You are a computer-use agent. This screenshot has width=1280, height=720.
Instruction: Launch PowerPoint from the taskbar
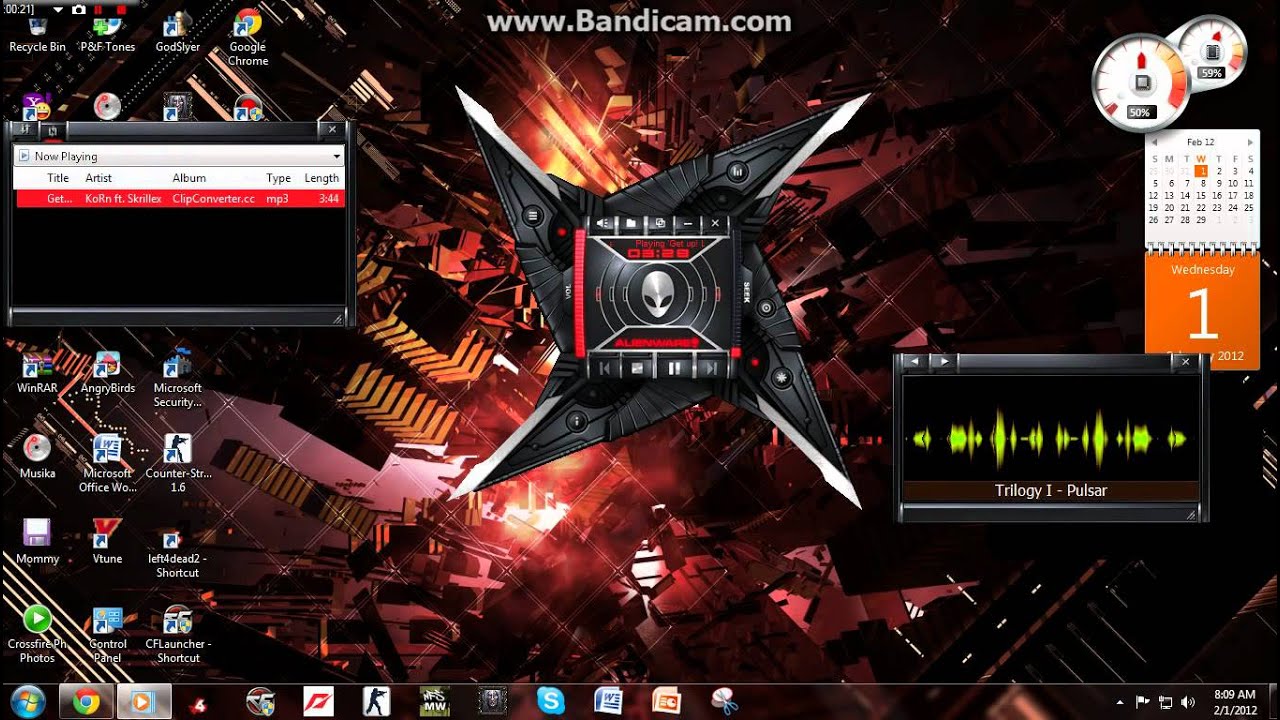pos(666,702)
